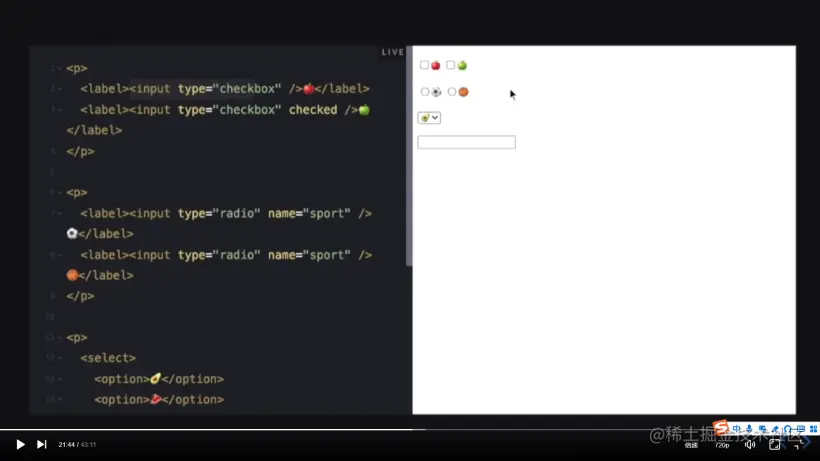Click the red apple emoji label in preview

[436, 65]
